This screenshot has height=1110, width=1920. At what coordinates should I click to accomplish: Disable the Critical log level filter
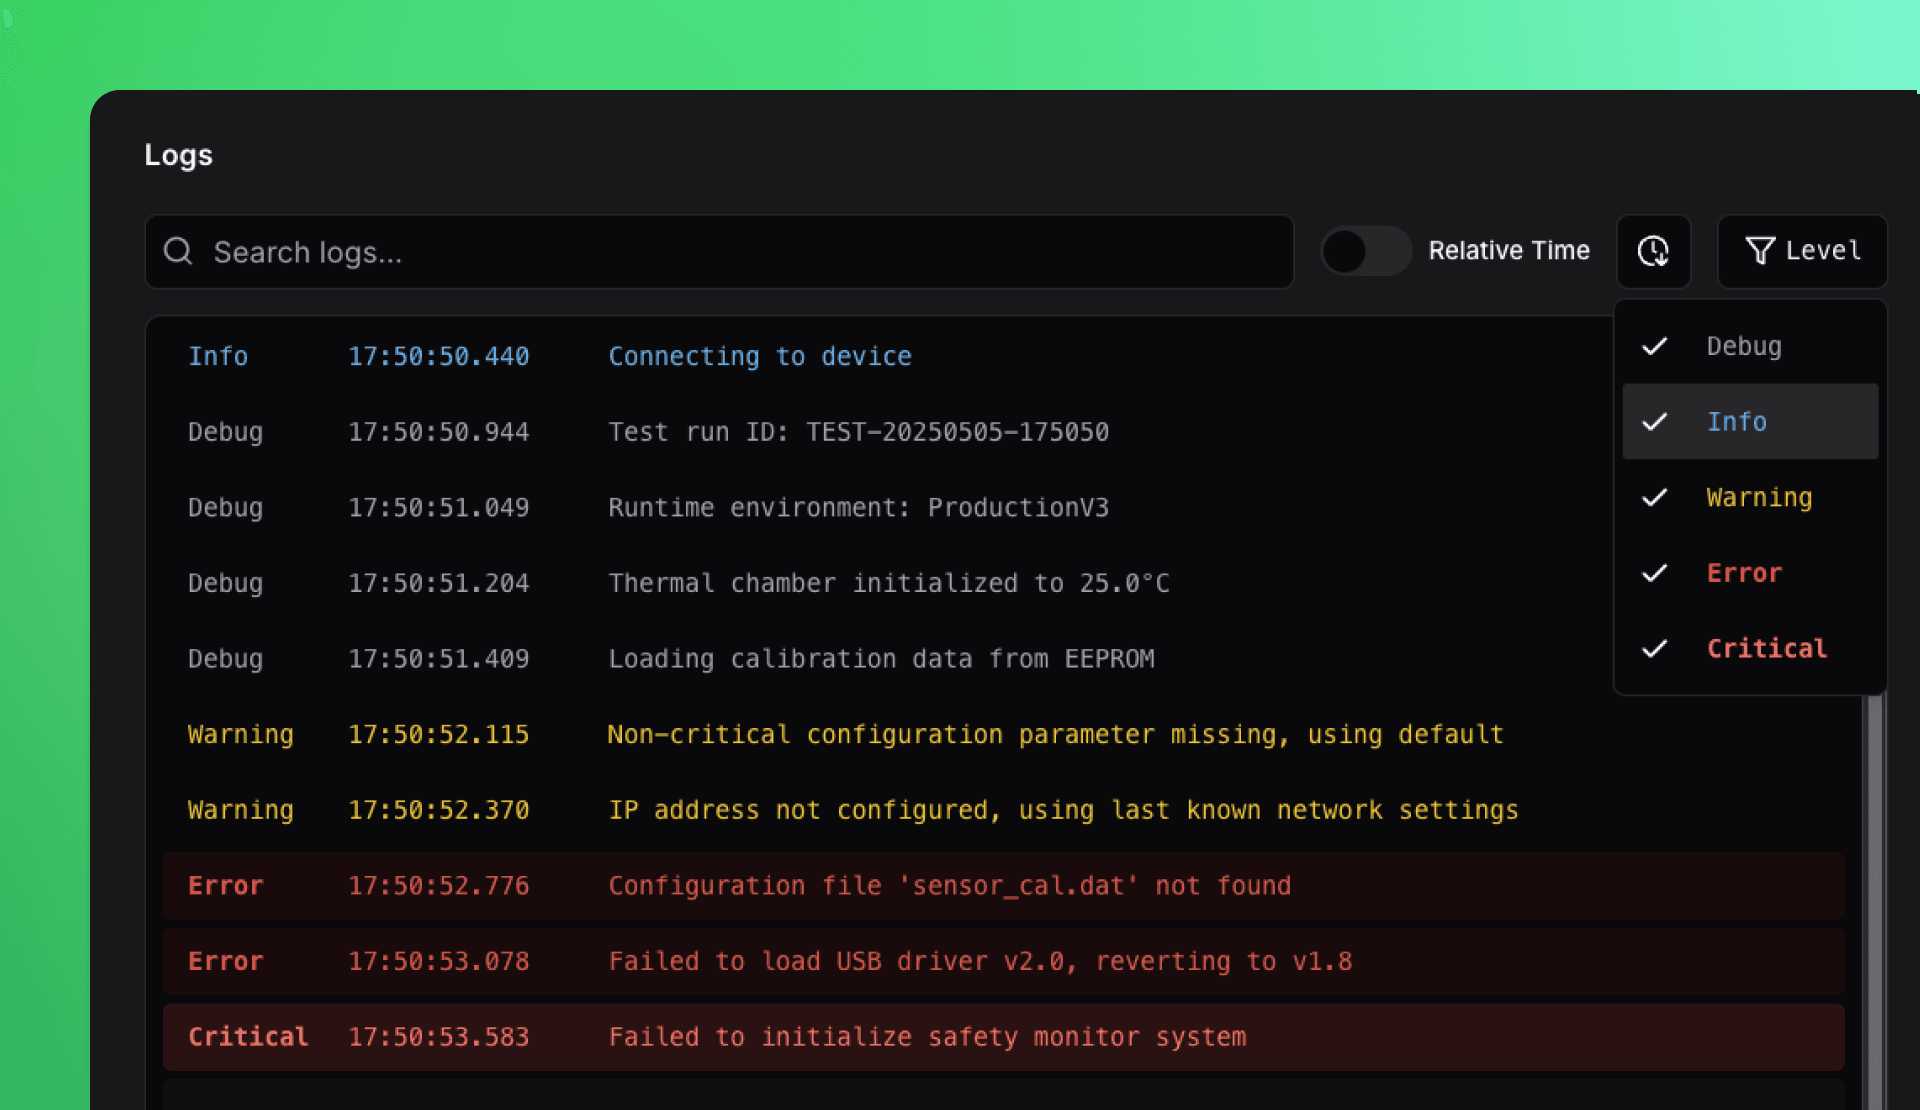point(1766,649)
